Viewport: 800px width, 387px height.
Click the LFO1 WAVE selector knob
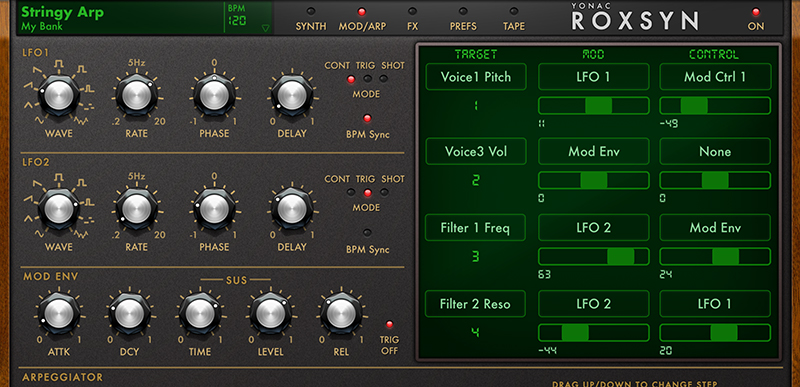click(x=58, y=95)
